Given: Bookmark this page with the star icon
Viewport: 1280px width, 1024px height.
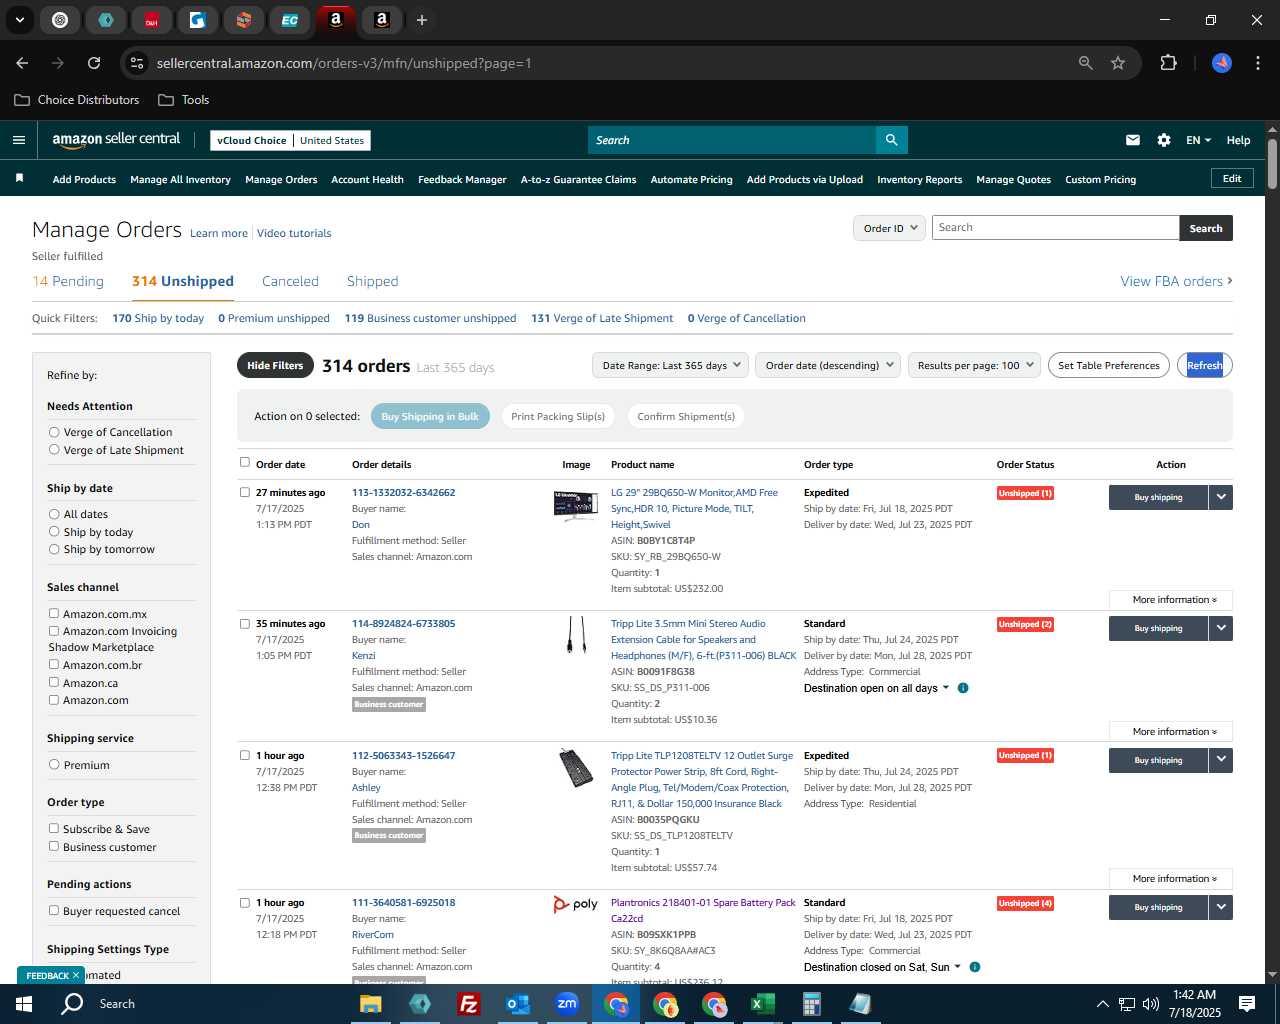Looking at the screenshot, I should click(x=1118, y=63).
